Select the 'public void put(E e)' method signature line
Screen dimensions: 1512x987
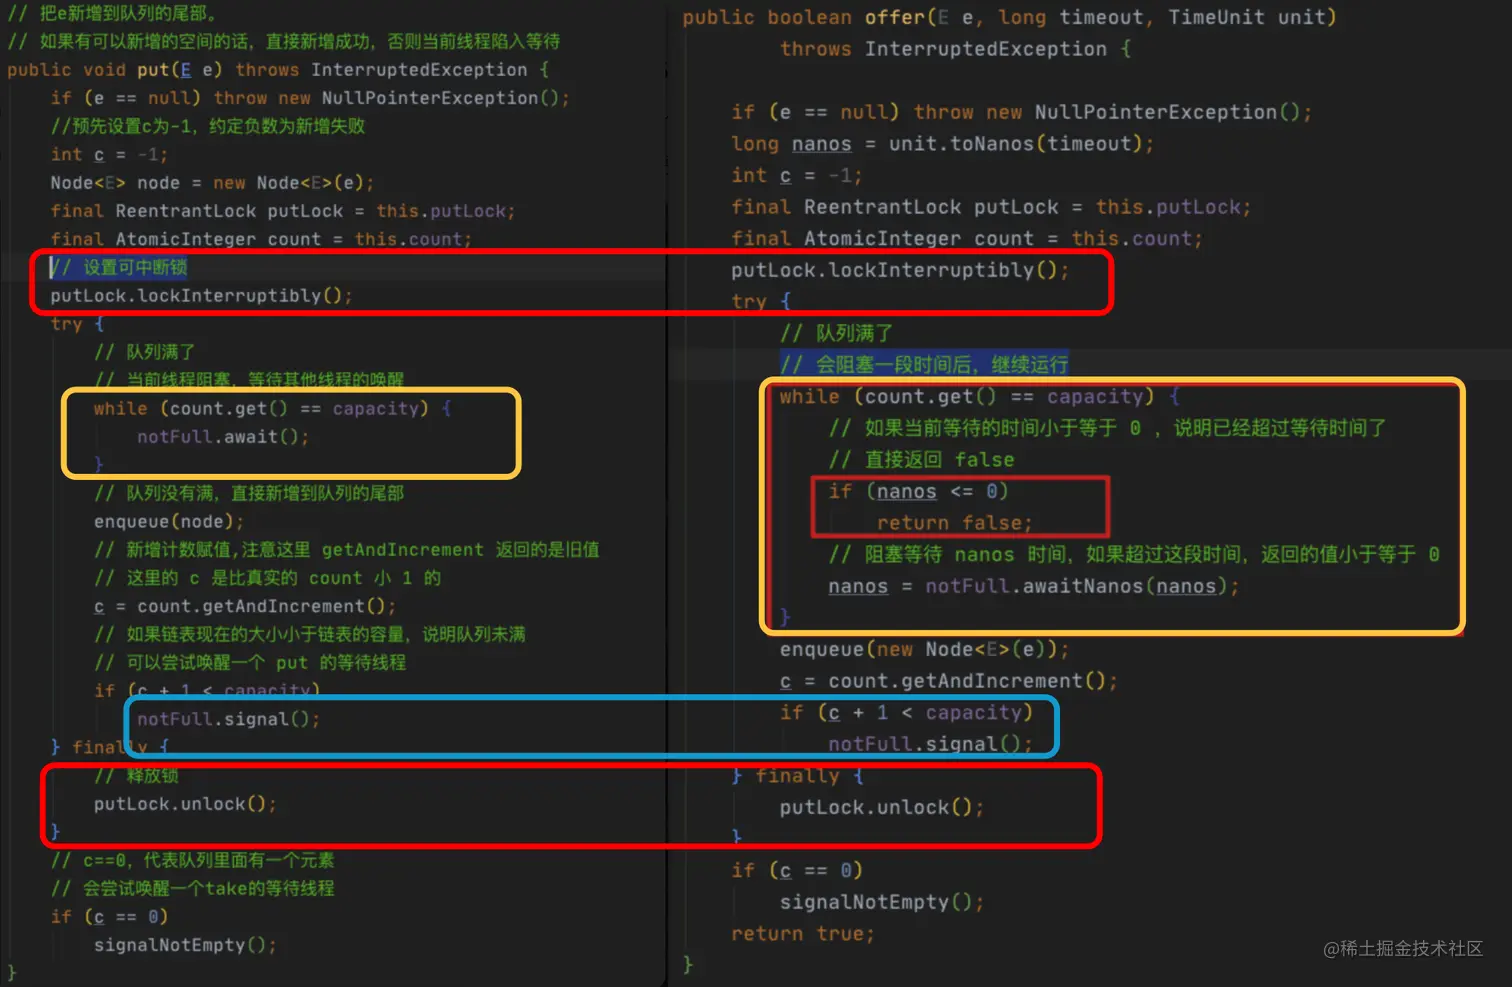278,70
